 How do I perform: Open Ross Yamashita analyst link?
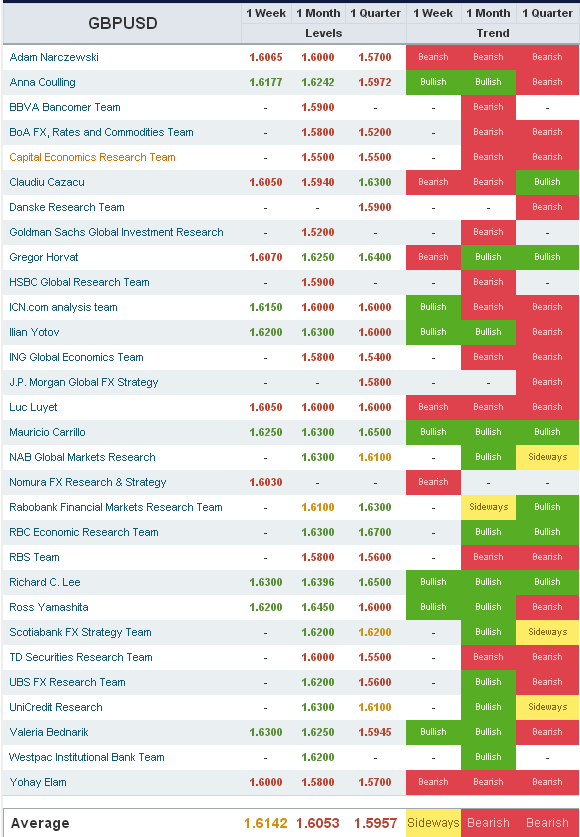tap(49, 607)
